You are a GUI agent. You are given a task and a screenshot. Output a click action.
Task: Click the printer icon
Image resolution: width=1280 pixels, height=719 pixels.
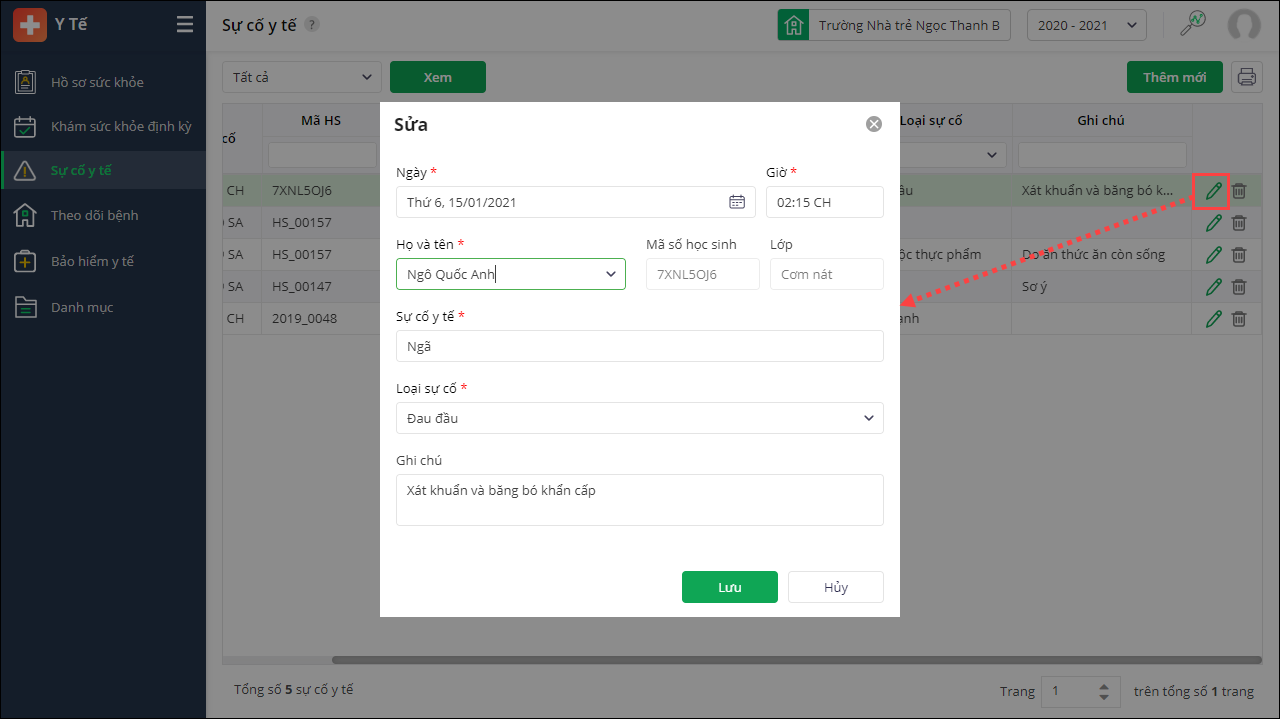tap(1245, 77)
